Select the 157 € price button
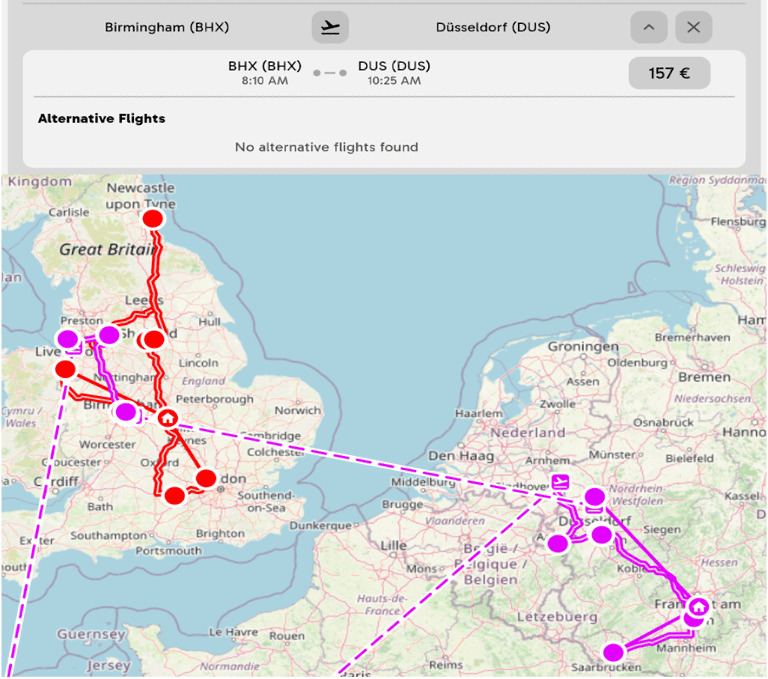This screenshot has height=679, width=768. click(669, 73)
